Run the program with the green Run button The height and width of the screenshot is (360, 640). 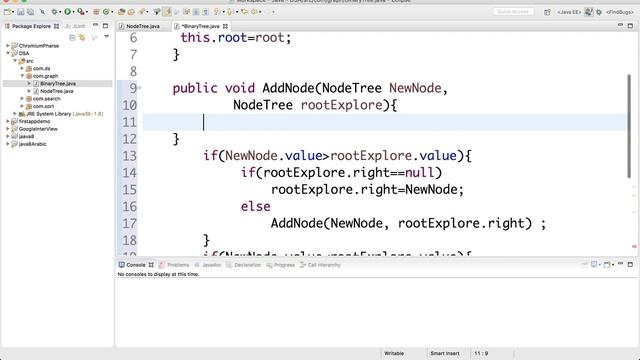click(67, 12)
